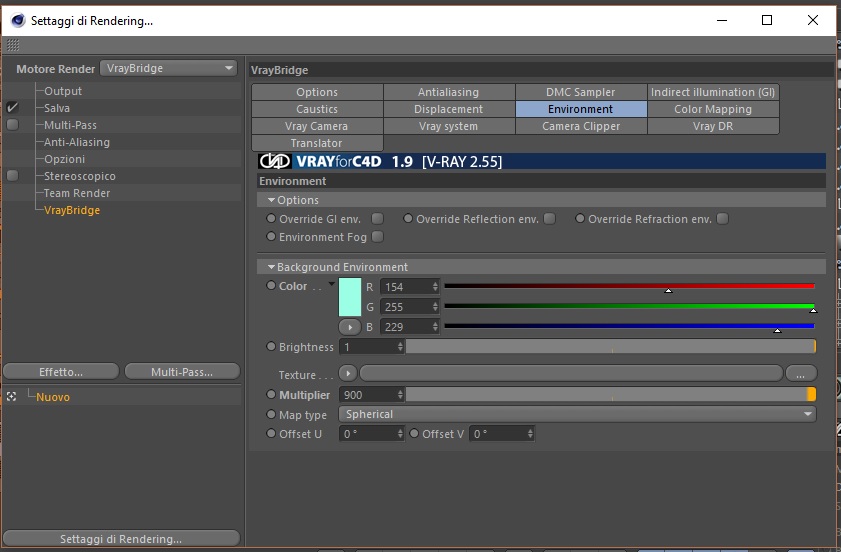
Task: Select Anti-Aliasing in the settings tree
Action: click(x=77, y=142)
